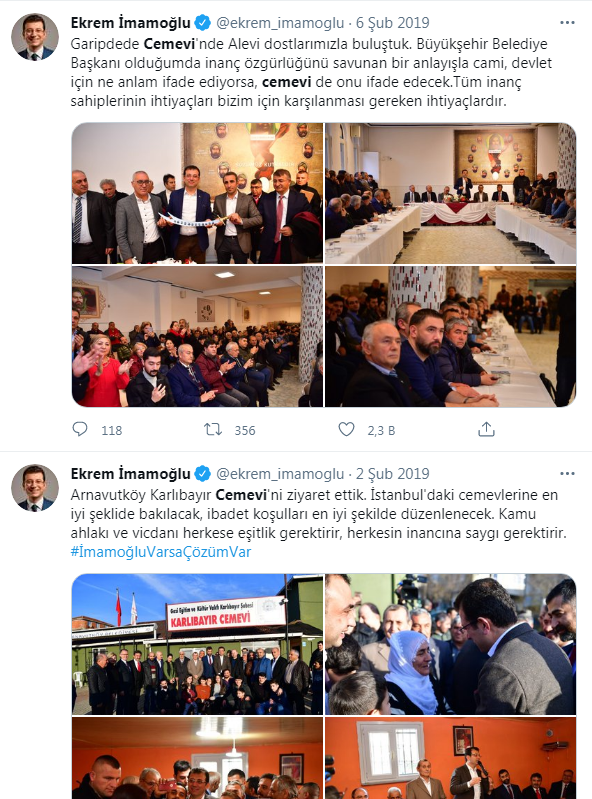Click Ekrem İmamoğlu name on first tweet
592x799 pixels.
click(130, 23)
